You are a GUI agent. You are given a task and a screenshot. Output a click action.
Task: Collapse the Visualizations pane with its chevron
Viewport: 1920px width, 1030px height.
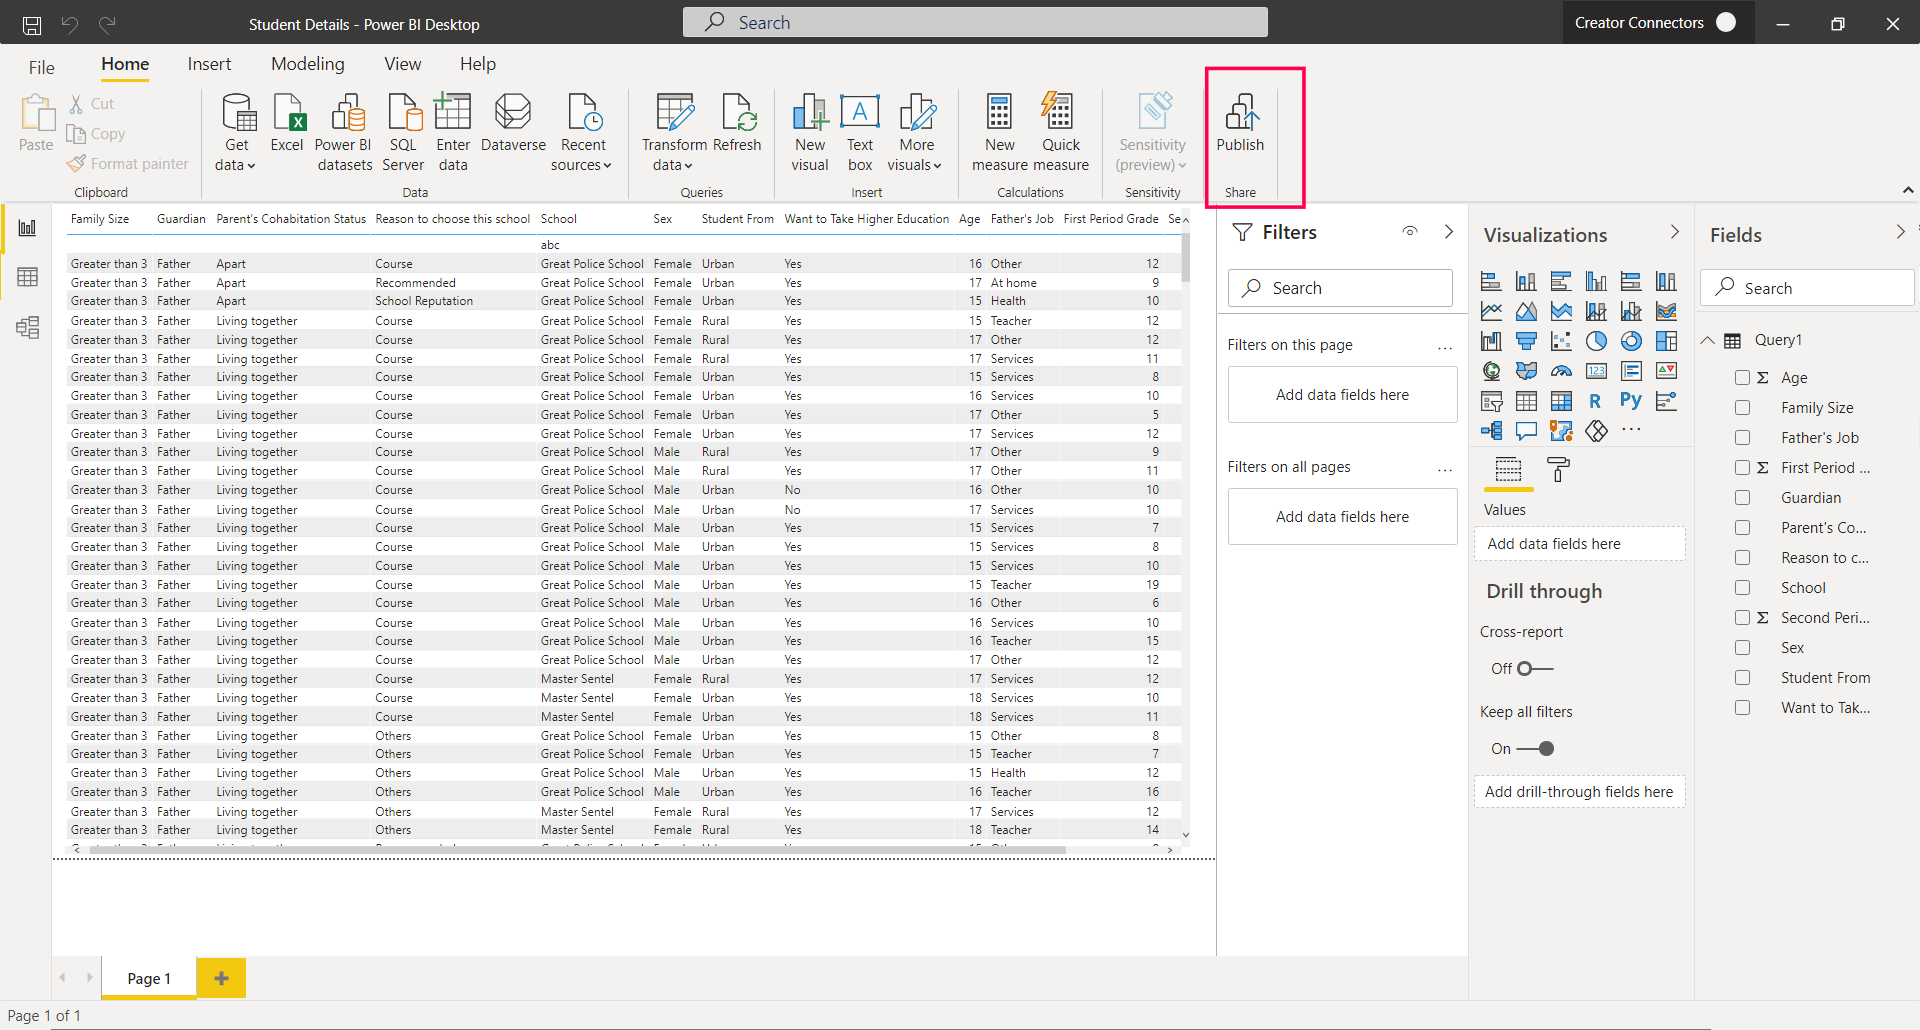[x=1674, y=233]
